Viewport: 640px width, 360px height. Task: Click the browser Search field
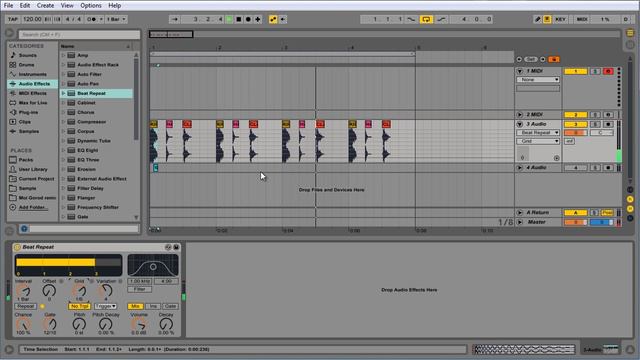79,35
